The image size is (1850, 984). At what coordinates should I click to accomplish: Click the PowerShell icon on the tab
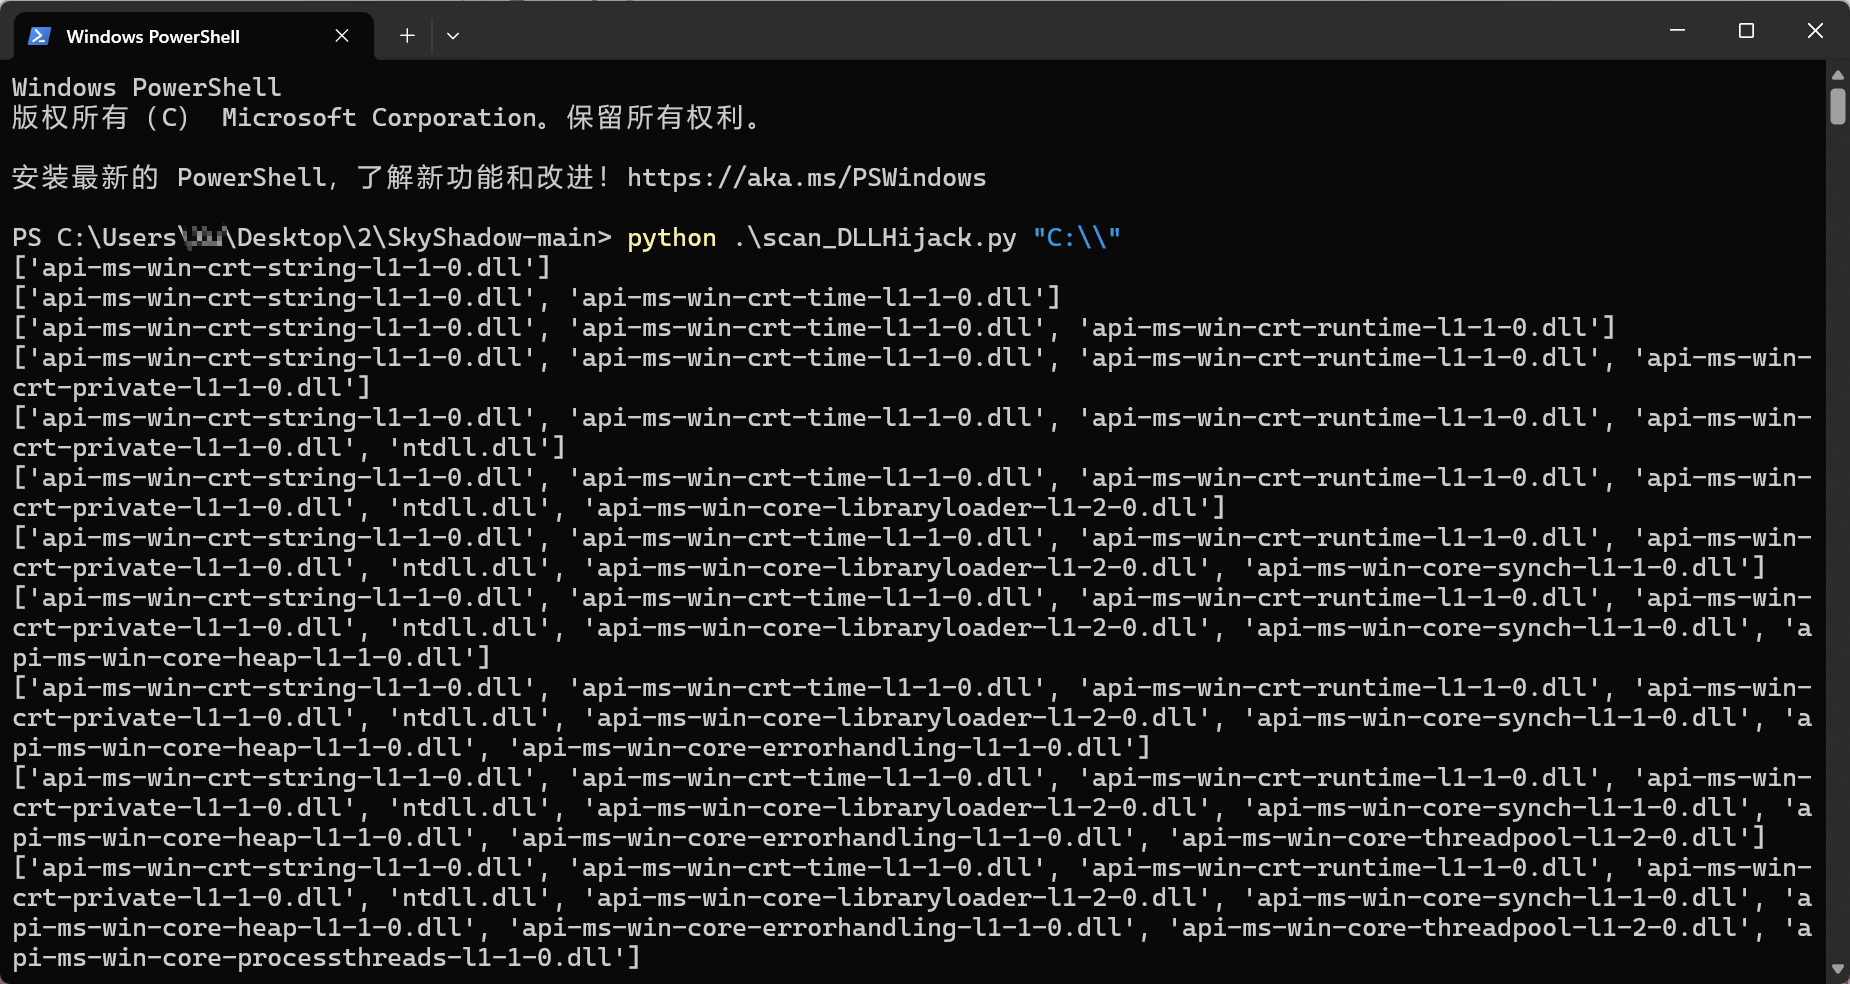39,36
